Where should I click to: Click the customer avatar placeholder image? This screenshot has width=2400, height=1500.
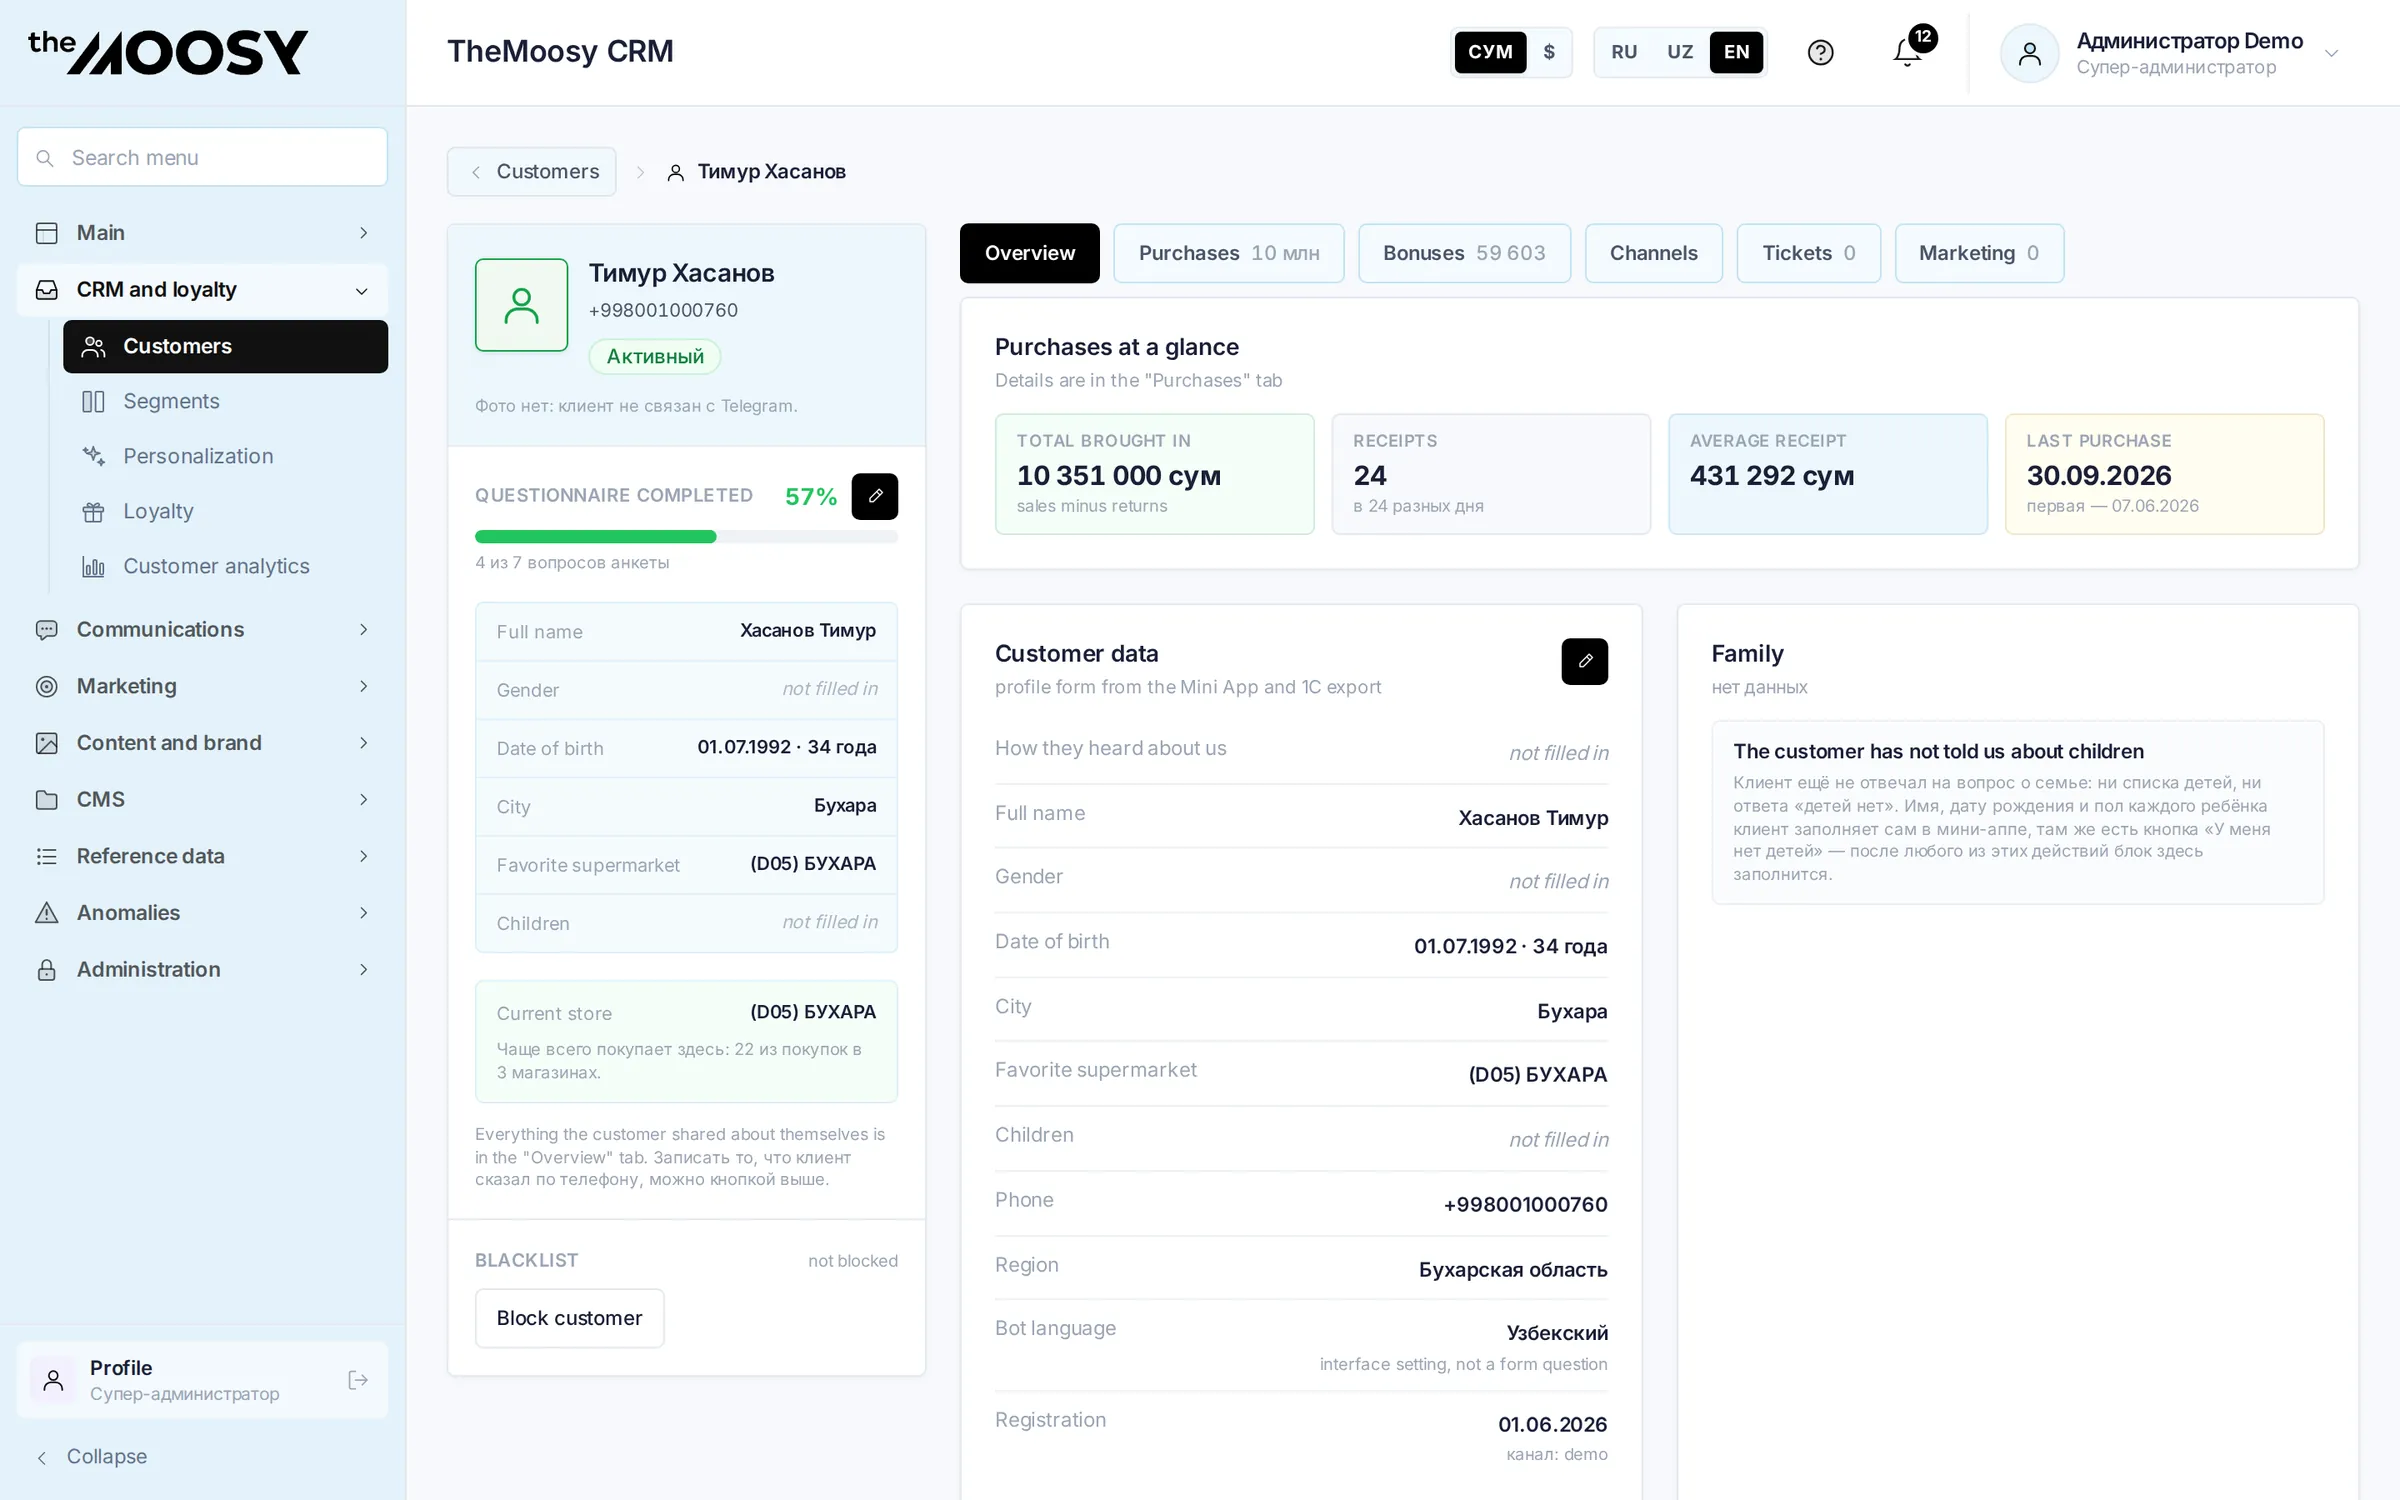coord(521,305)
